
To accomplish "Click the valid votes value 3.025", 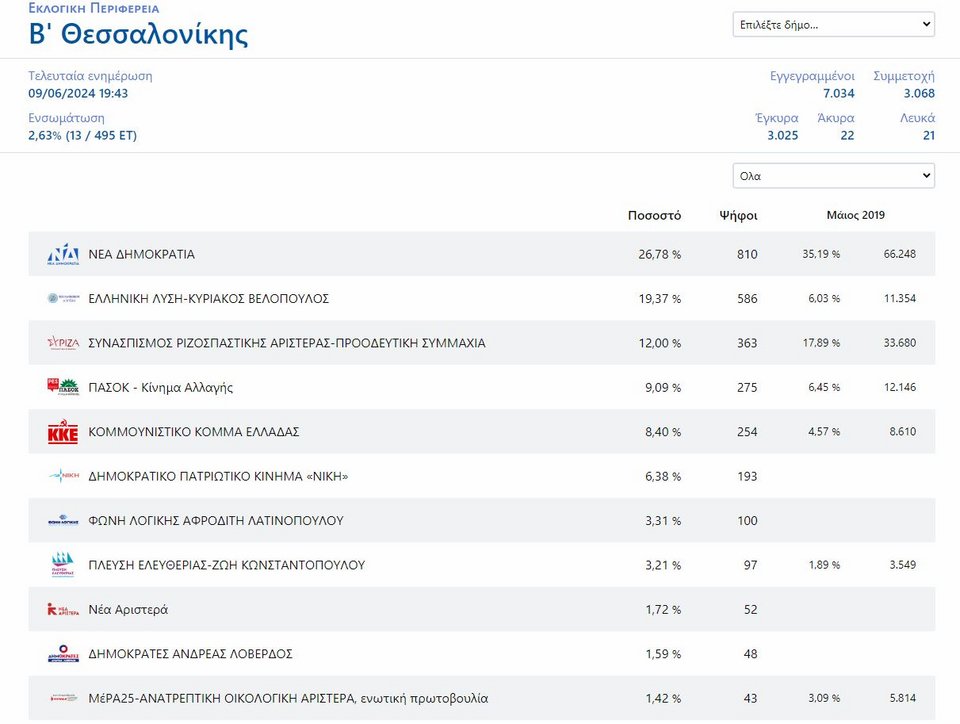I will (x=782, y=135).
